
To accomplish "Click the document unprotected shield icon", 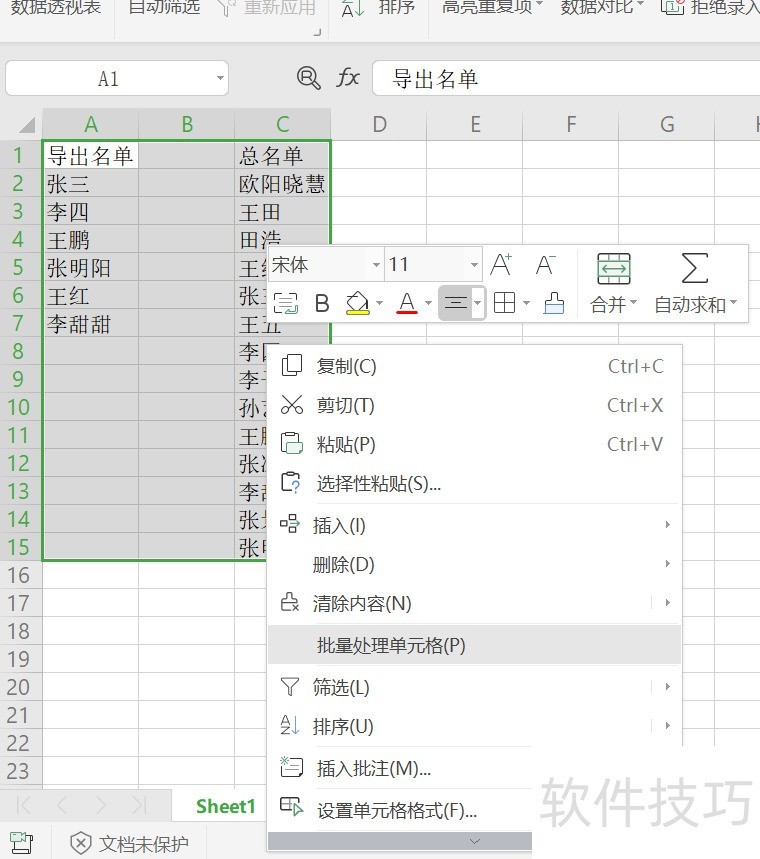I will (x=81, y=843).
